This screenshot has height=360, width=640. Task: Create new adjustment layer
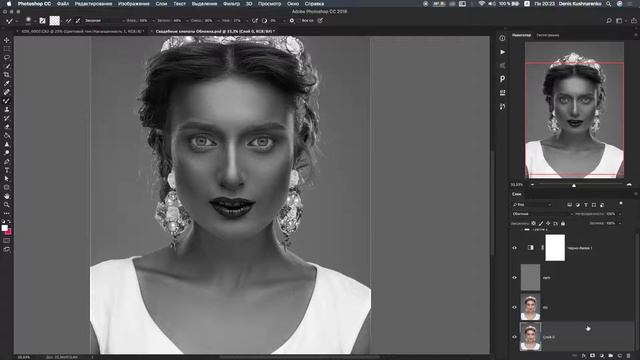[602, 356]
